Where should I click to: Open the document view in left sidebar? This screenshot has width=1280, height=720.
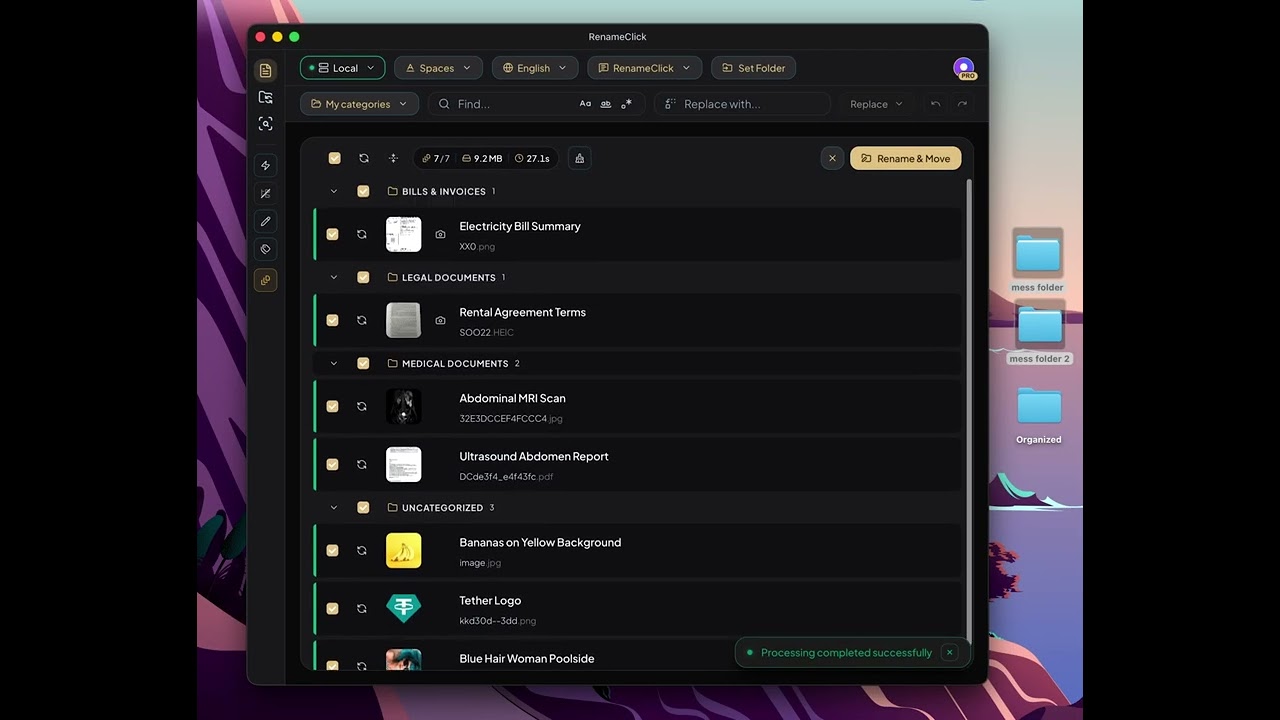click(x=265, y=70)
